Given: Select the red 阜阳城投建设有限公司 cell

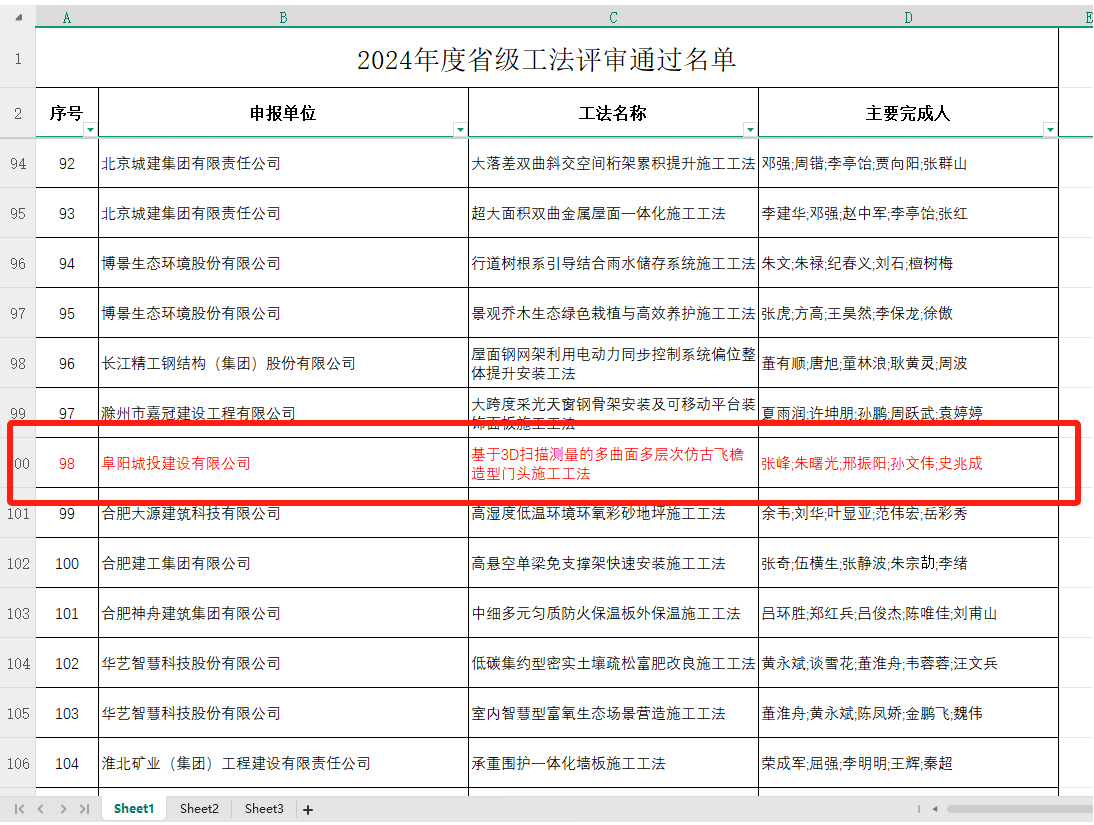Looking at the screenshot, I should [176, 464].
